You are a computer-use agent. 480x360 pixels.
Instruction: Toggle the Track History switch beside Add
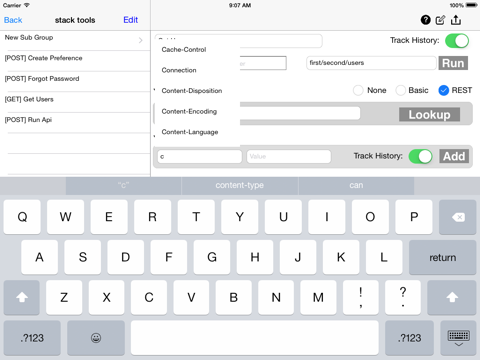tap(420, 156)
